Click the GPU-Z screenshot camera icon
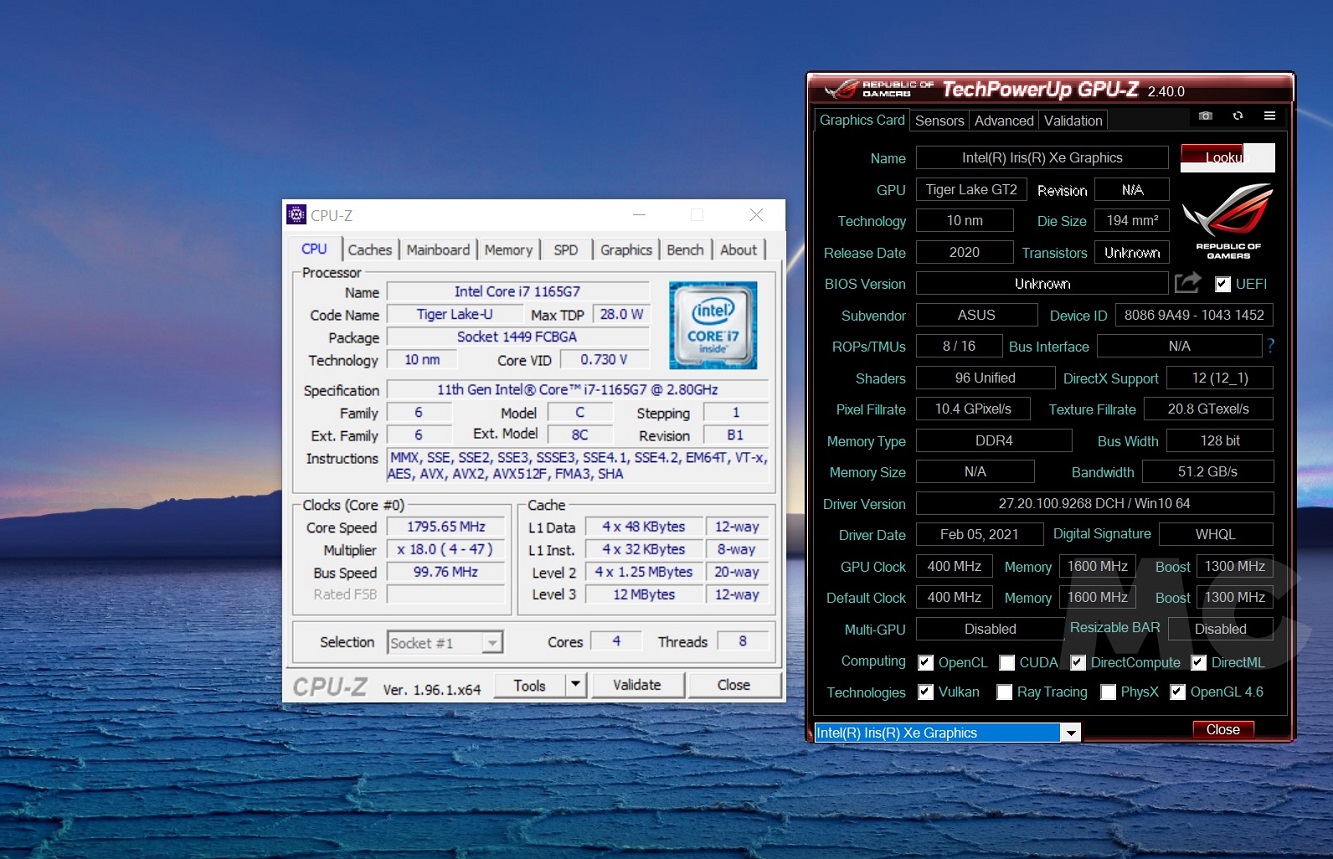Viewport: 1333px width, 859px height. pos(1205,116)
